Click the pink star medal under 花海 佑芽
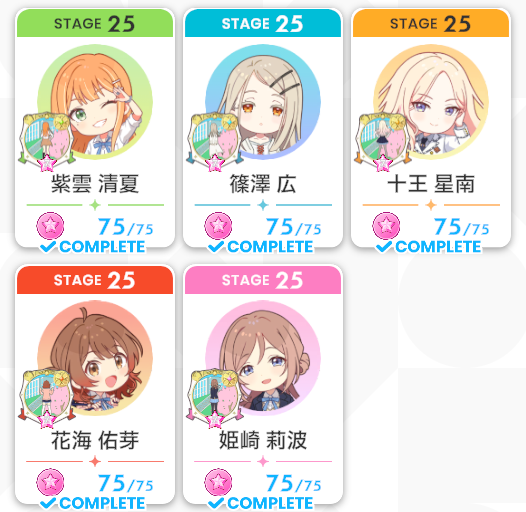This screenshot has height=512, width=526. click(50, 482)
